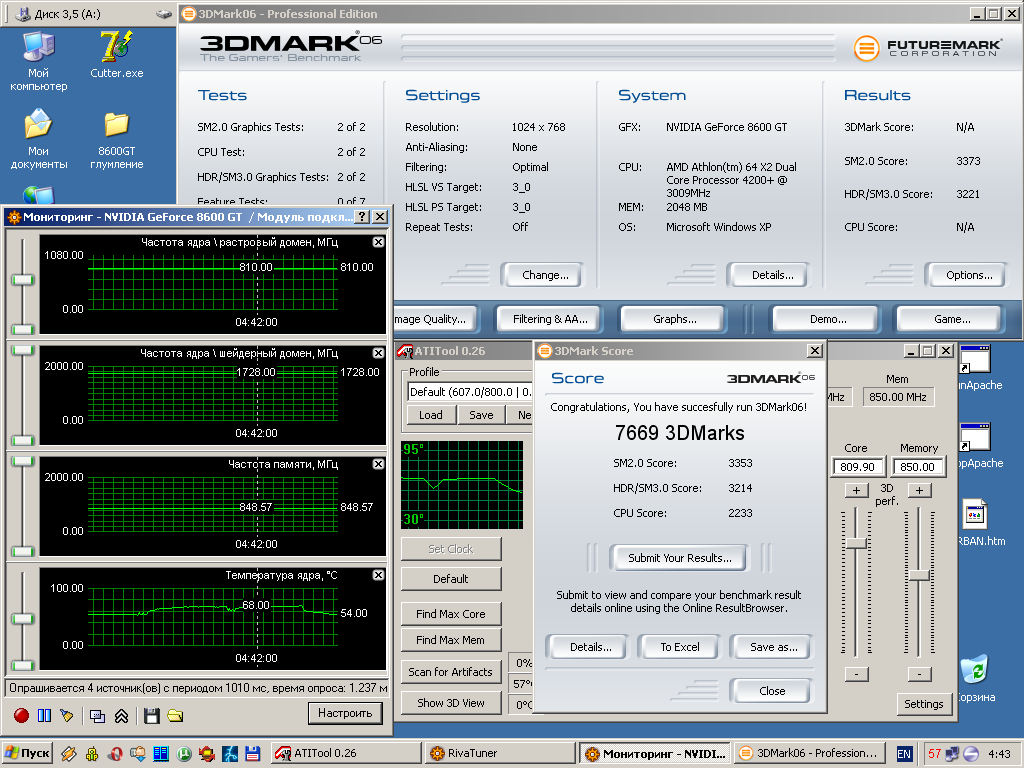Click Scan for Artifacts in ATITool
Viewport: 1024px width, 768px height.
451,672
